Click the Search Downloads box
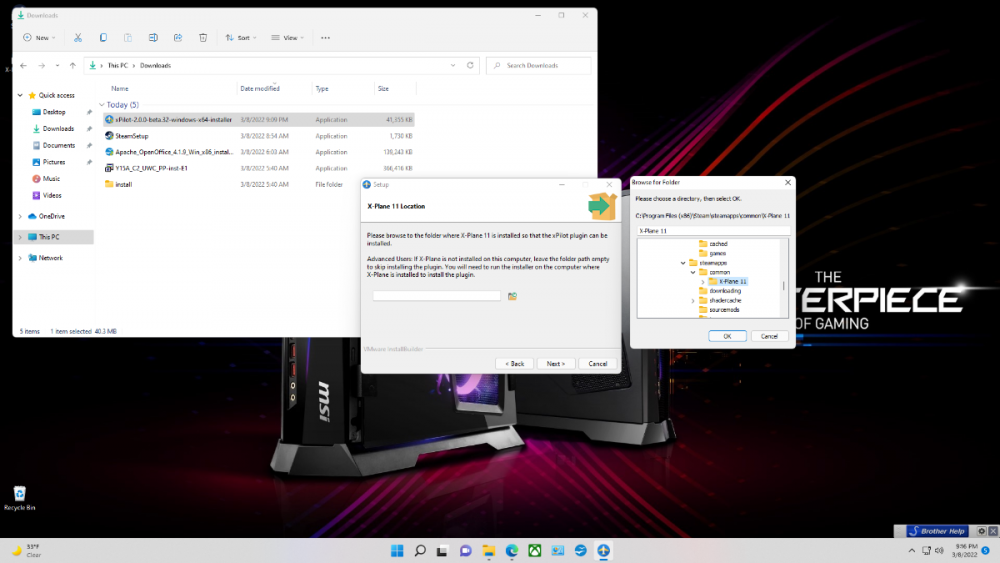 tap(538, 65)
